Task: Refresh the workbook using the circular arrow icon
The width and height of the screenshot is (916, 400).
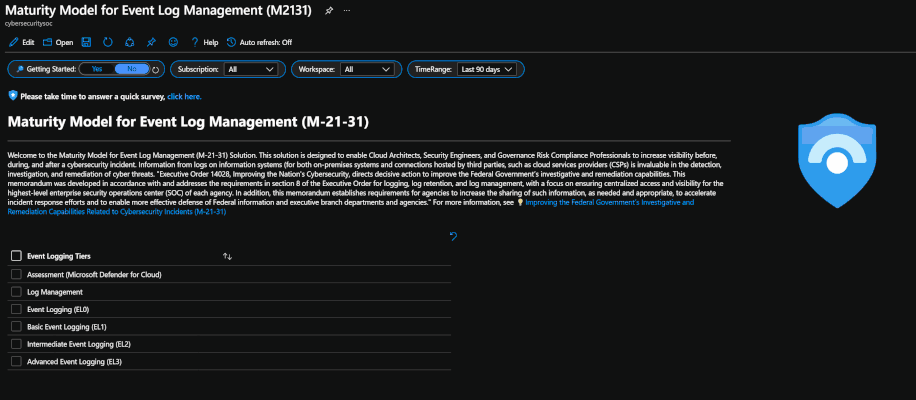Action: coord(108,42)
